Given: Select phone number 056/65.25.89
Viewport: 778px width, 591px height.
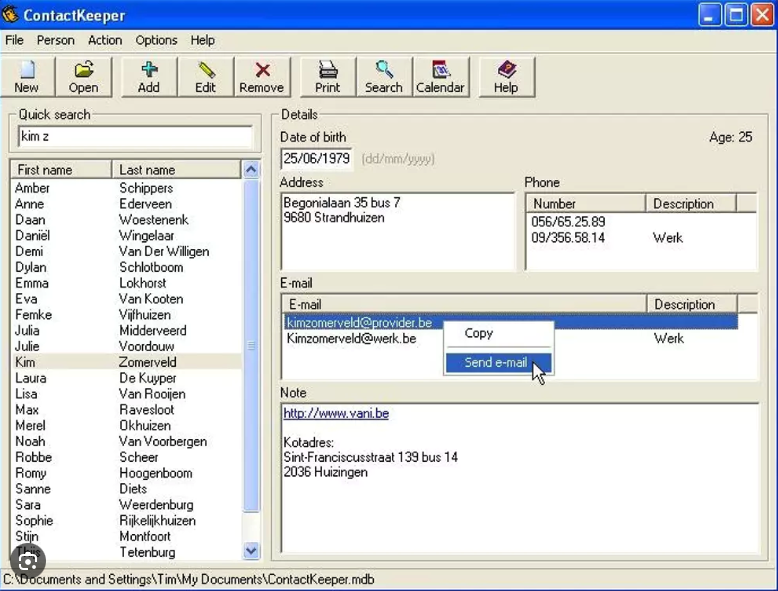Looking at the screenshot, I should tap(568, 222).
